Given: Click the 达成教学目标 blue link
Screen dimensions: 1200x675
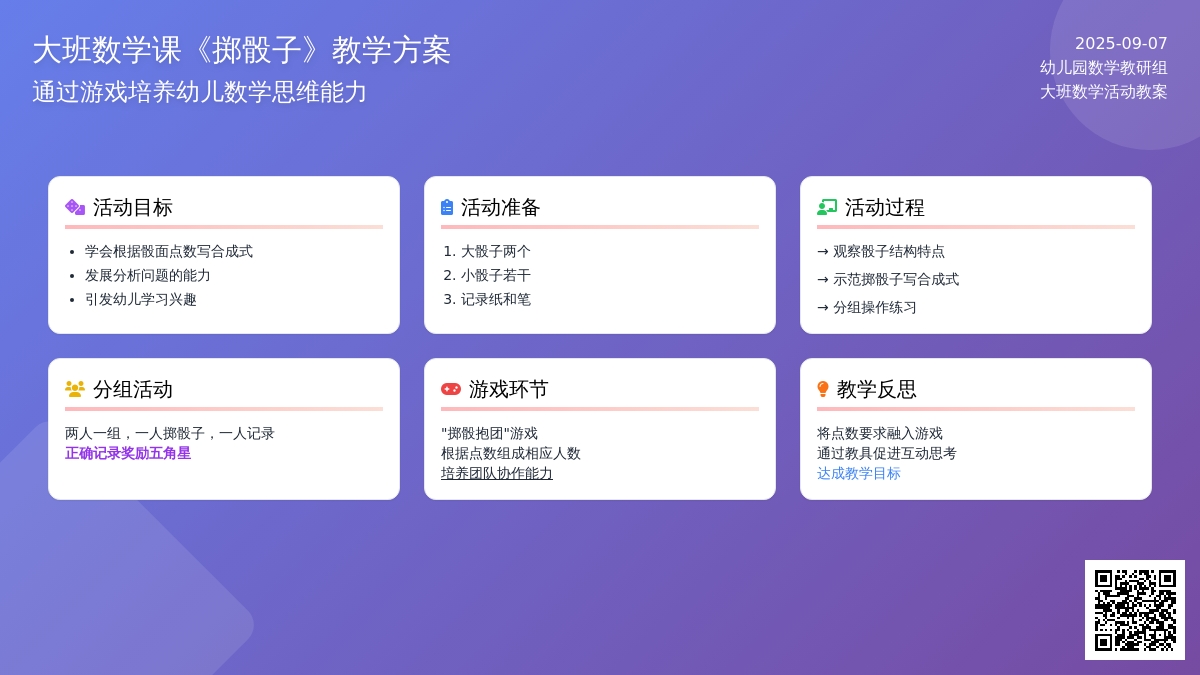Looking at the screenshot, I should point(859,473).
